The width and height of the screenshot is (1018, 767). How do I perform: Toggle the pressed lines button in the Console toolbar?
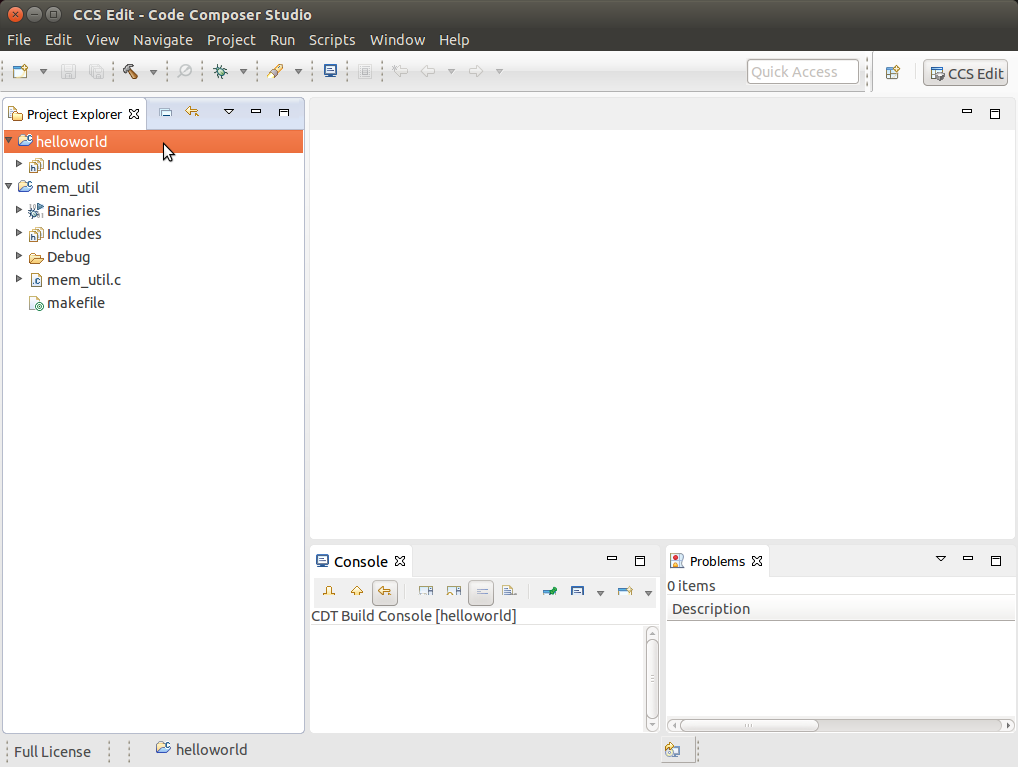point(481,591)
